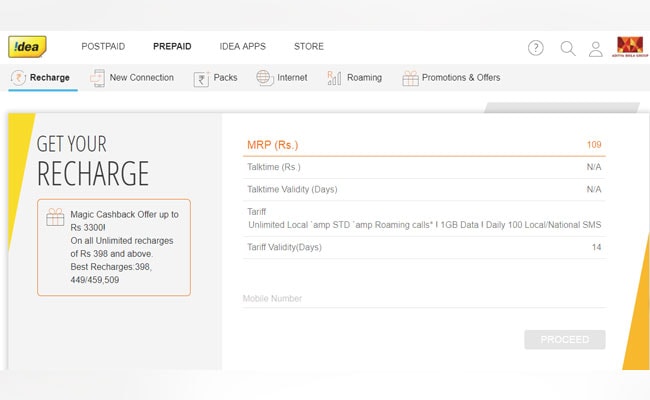Click the Aditya Birla Group logo
Image resolution: width=650 pixels, height=400 pixels.
point(630,46)
